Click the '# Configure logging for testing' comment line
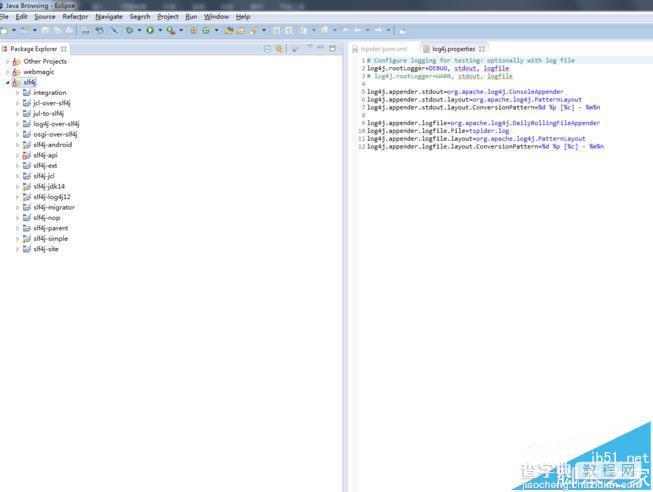The image size is (653, 492). click(x=471, y=60)
